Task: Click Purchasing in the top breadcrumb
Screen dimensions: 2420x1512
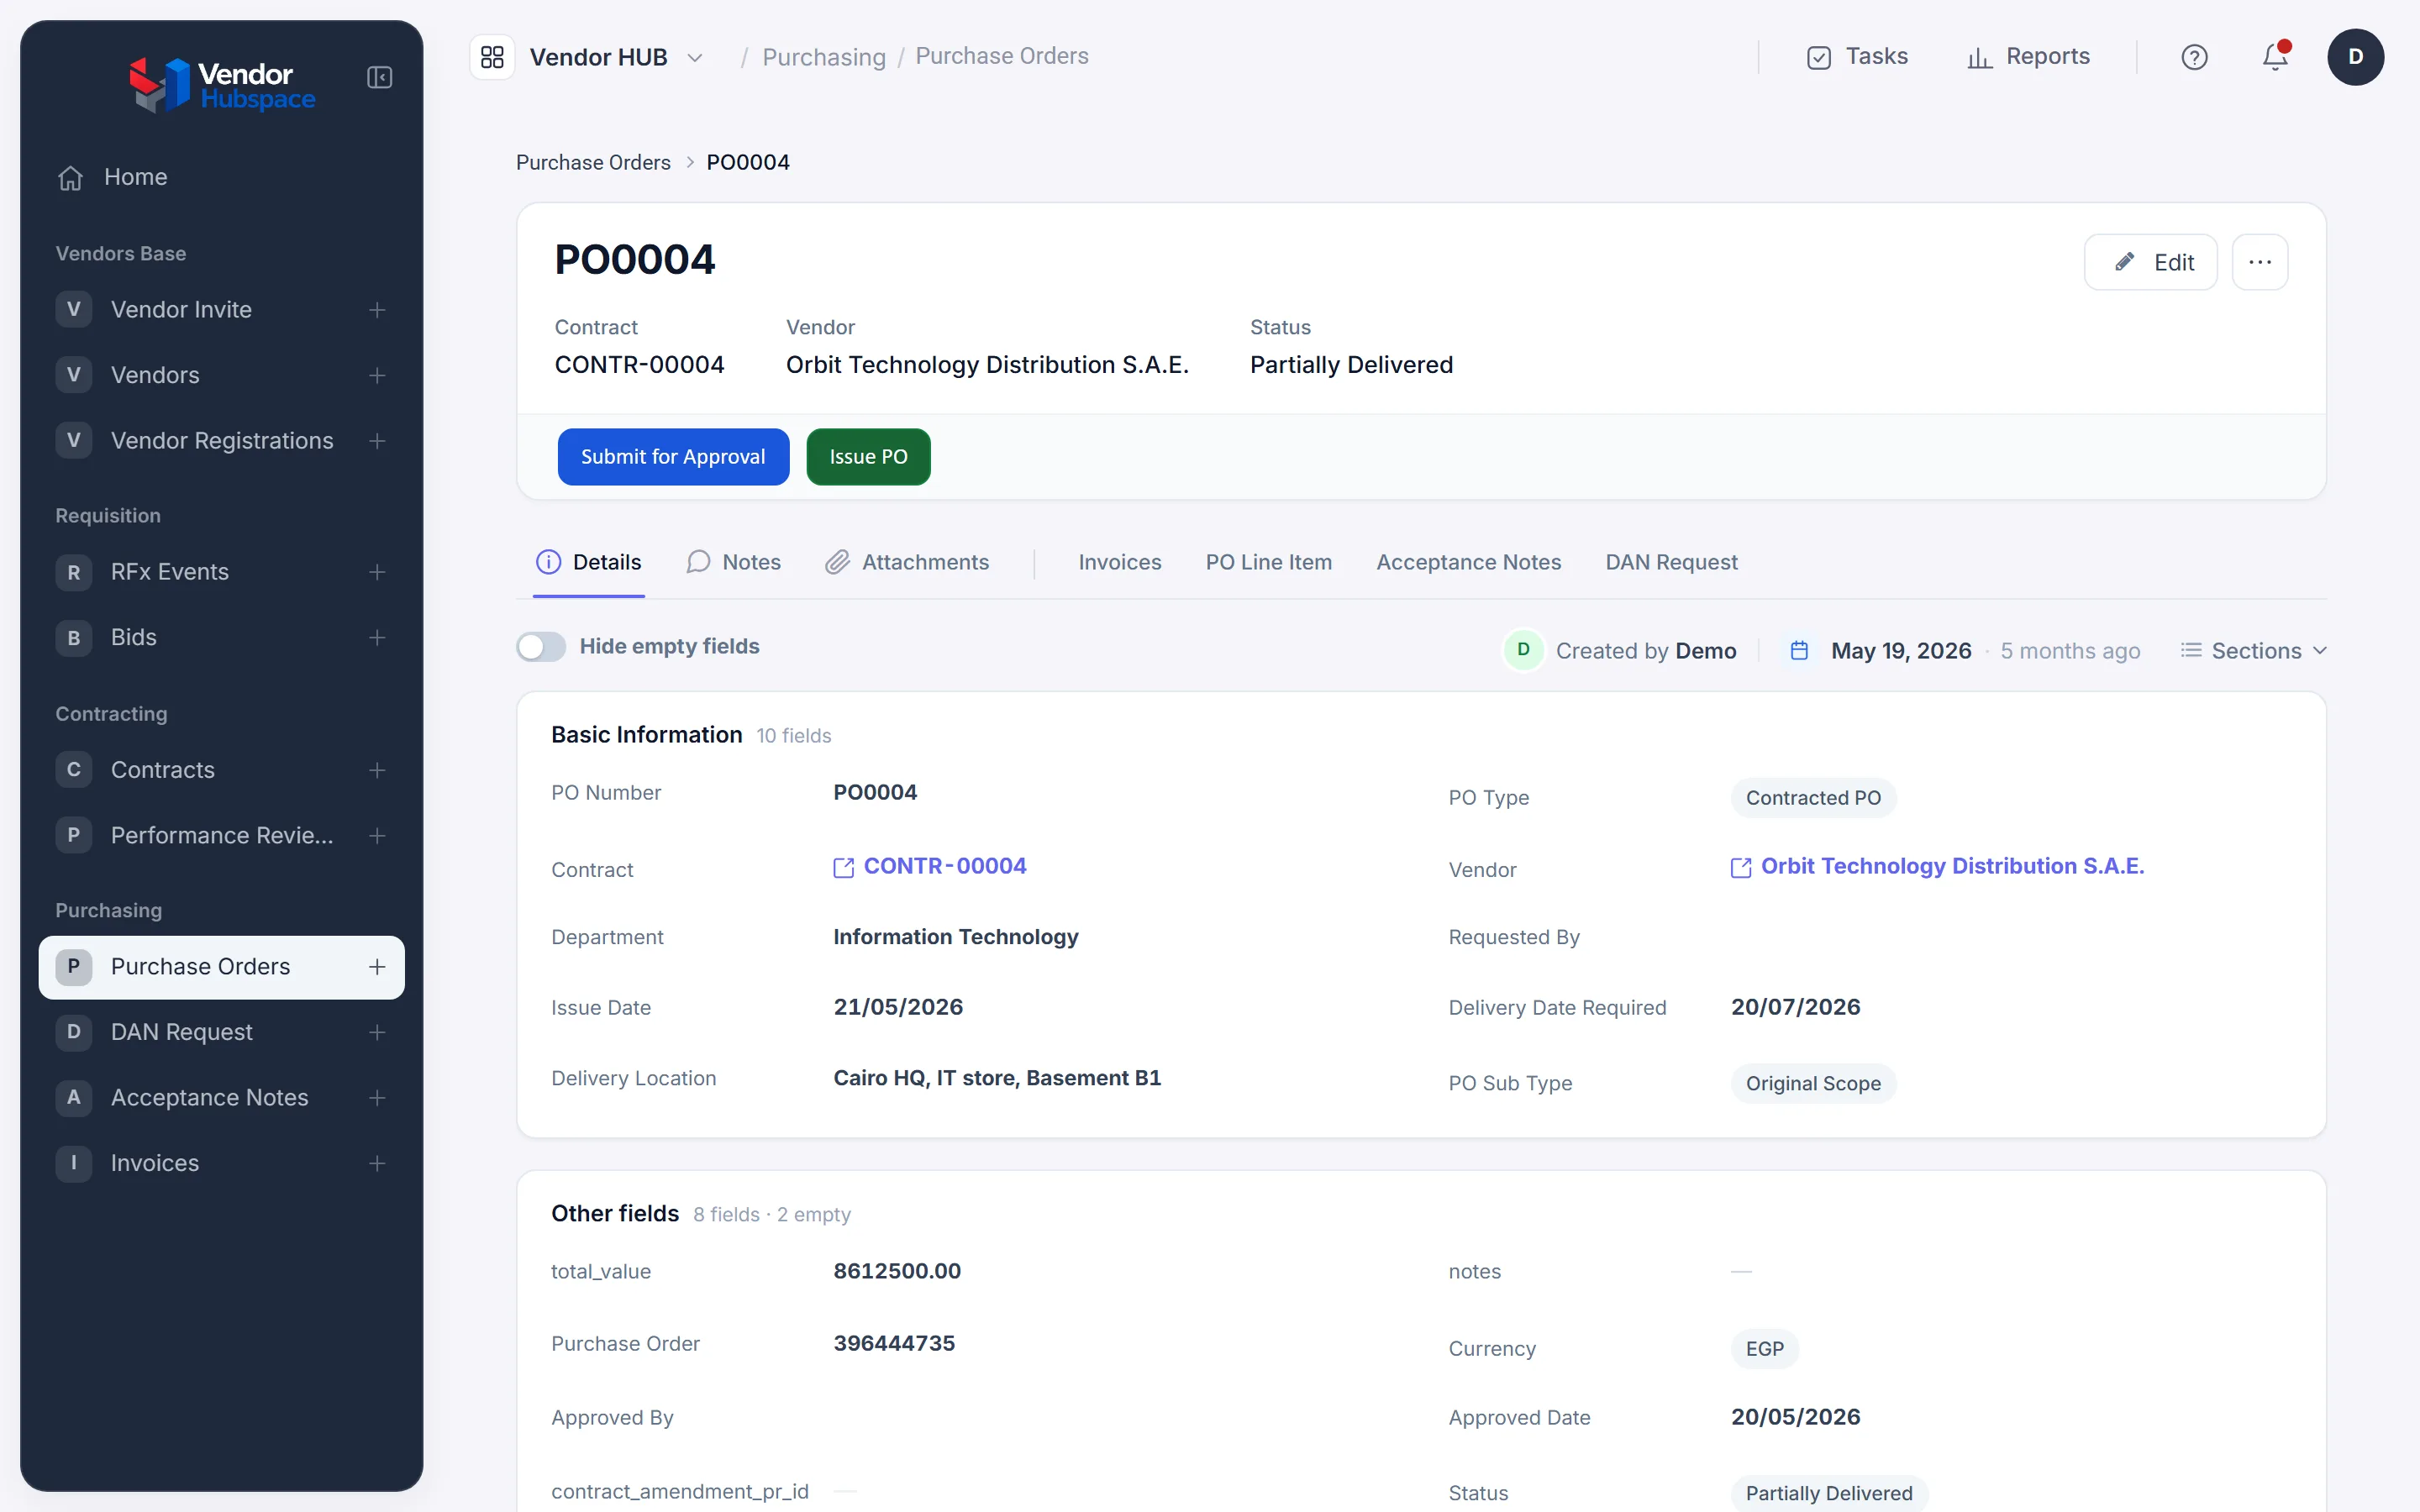Action: (824, 57)
